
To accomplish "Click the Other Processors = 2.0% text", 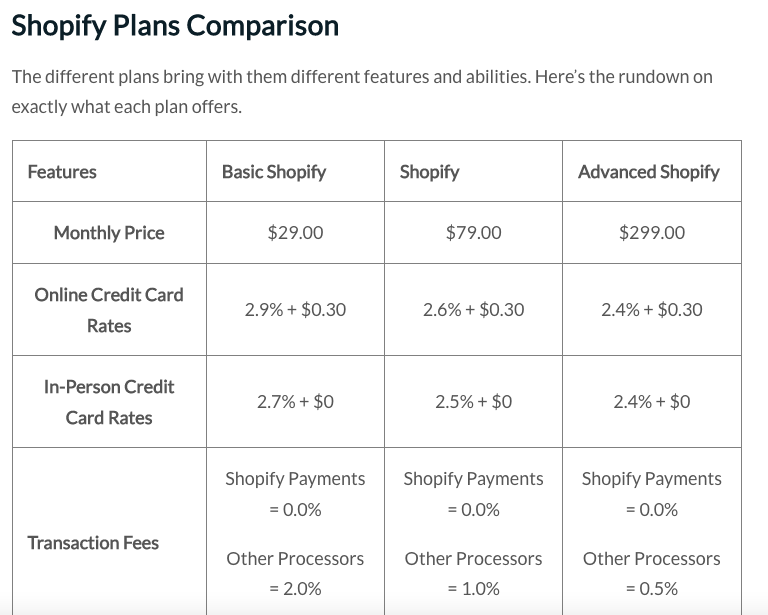I will (295, 573).
